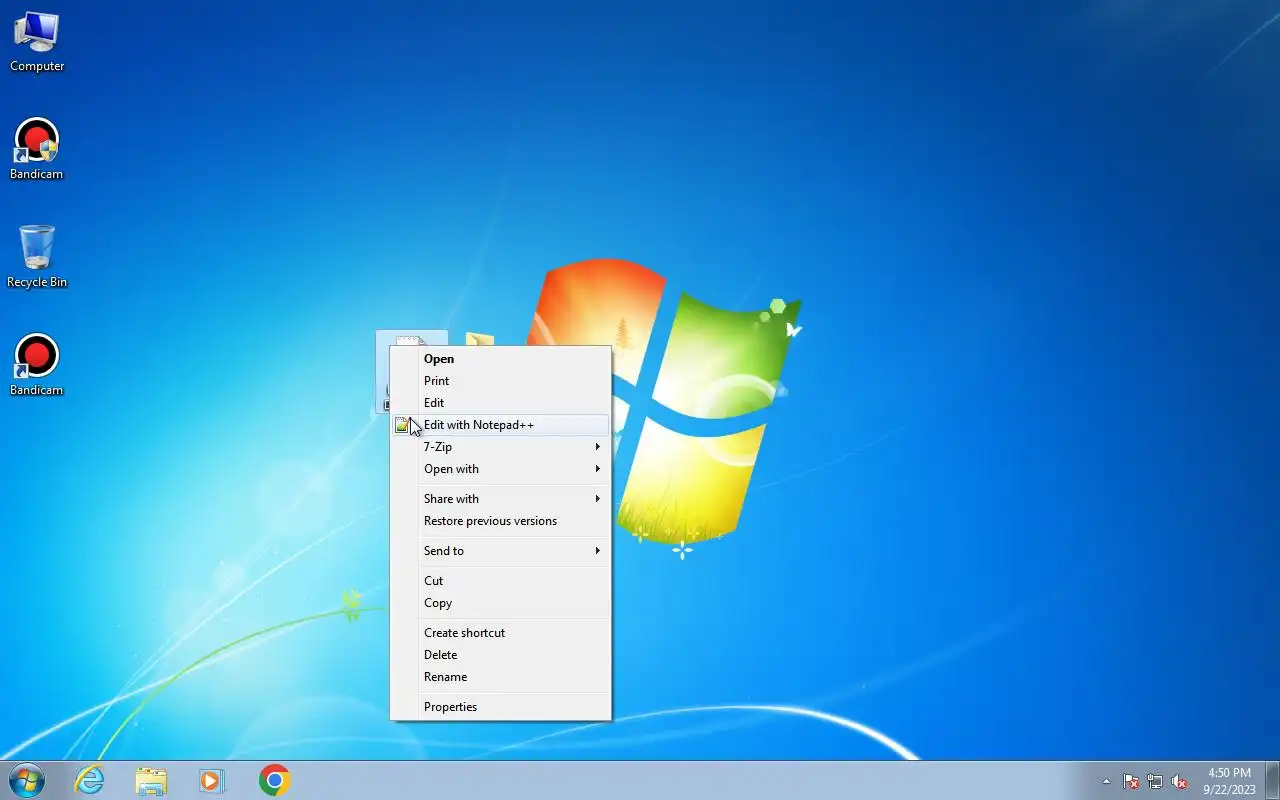Click the Show desktop button strip
The height and width of the screenshot is (800, 1280).
coord(1272,781)
